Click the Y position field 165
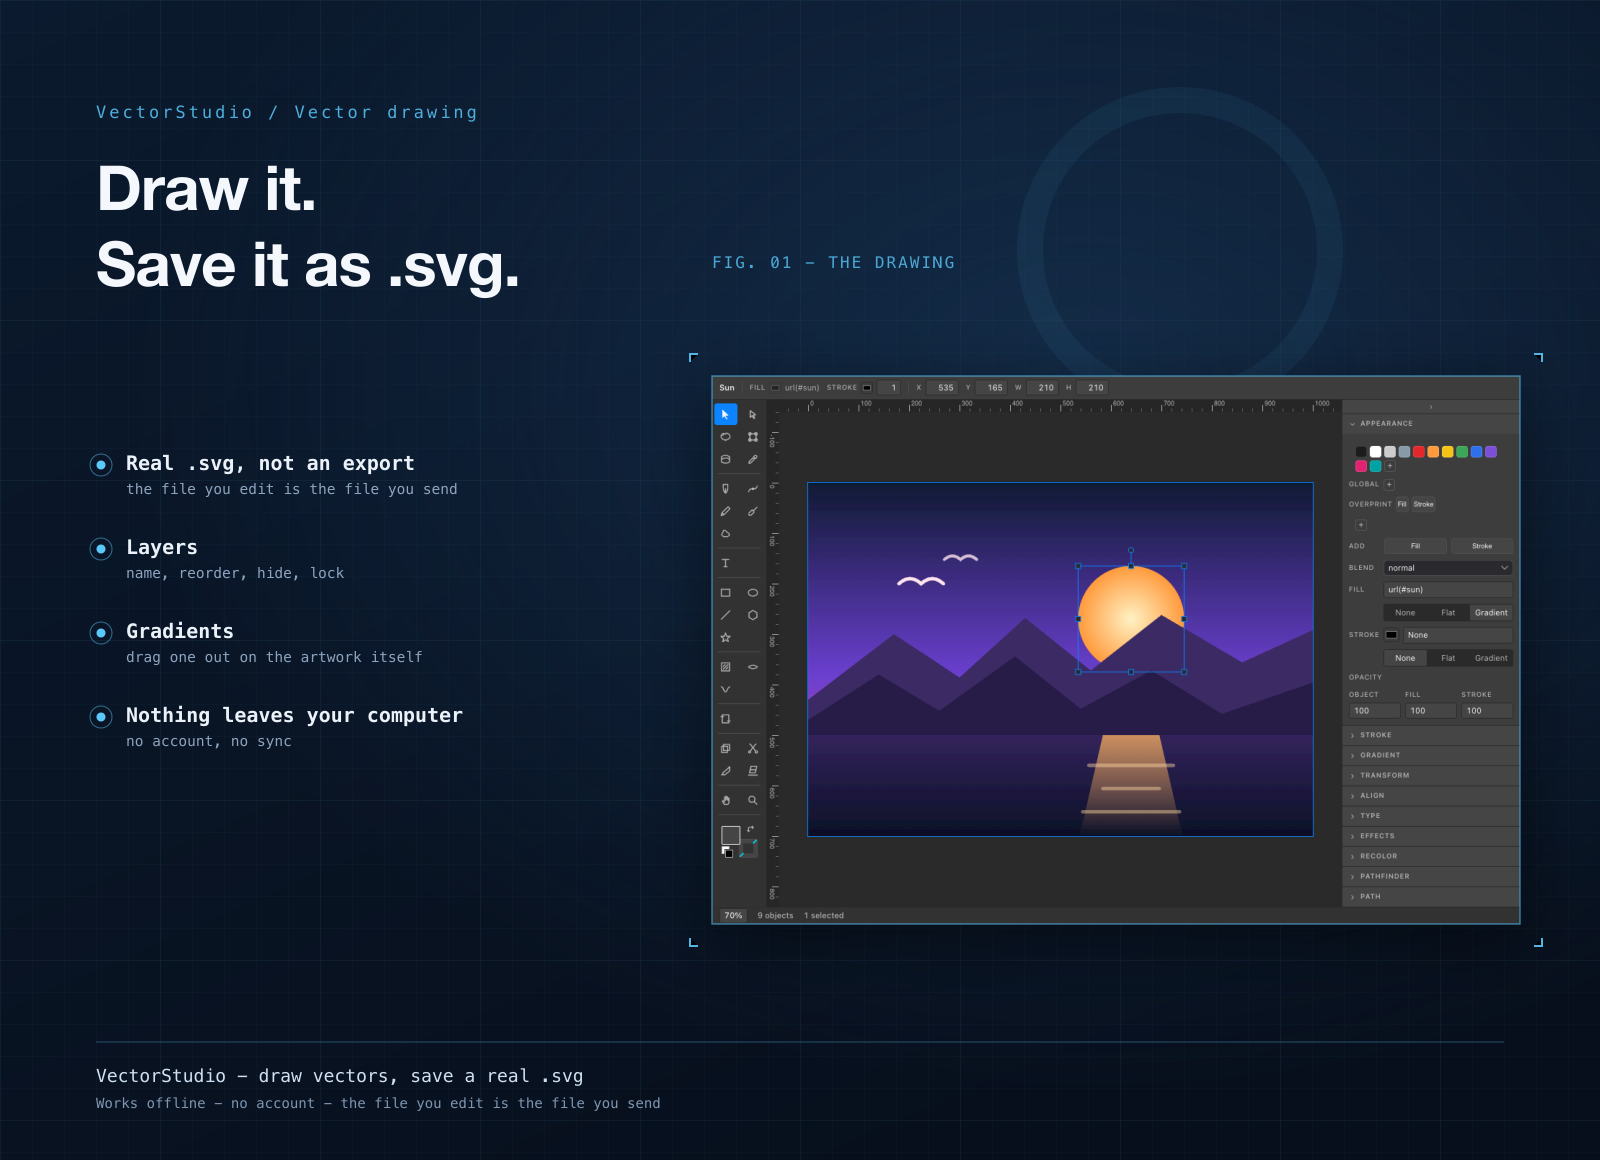This screenshot has height=1160, width=1600. pos(992,388)
